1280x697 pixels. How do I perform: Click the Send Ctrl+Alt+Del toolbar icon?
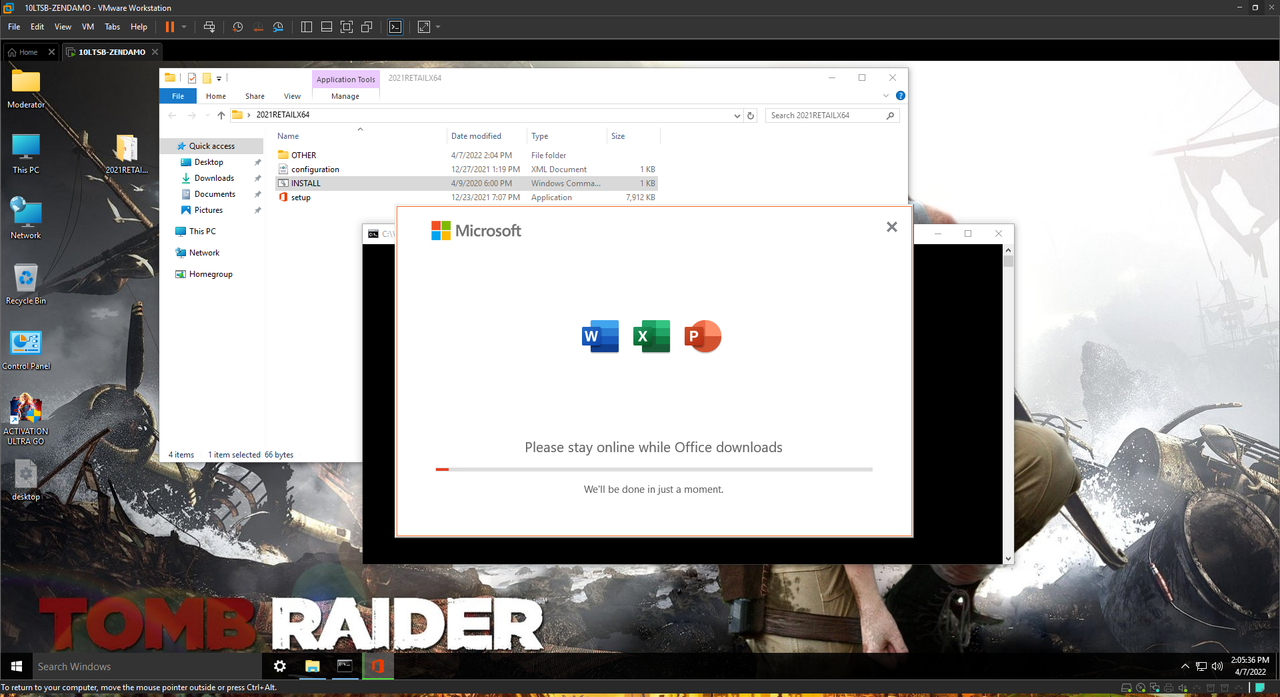pos(209,27)
